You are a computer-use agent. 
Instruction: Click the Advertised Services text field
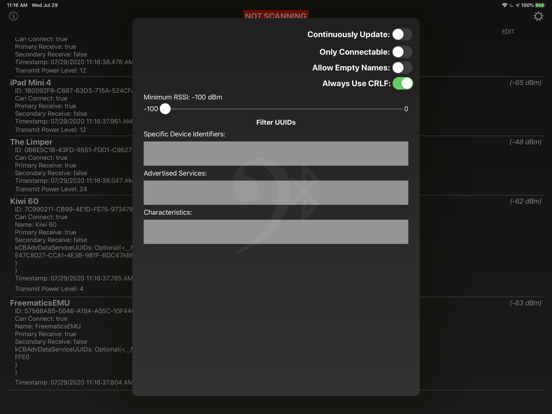click(276, 193)
